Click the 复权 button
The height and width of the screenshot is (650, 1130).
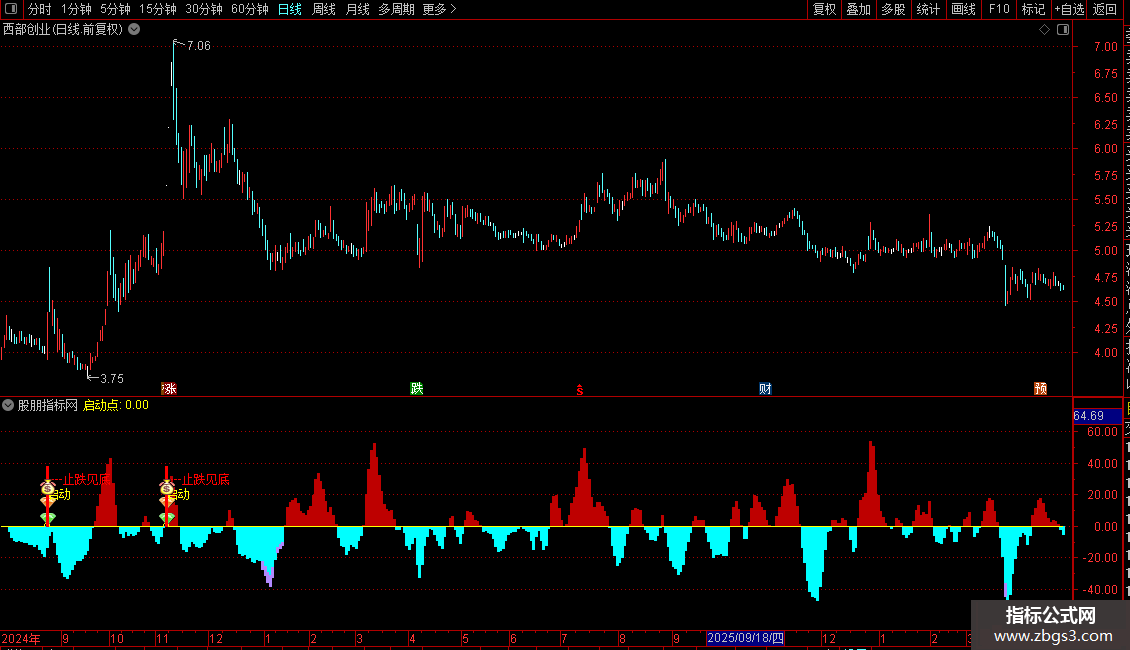click(x=824, y=9)
